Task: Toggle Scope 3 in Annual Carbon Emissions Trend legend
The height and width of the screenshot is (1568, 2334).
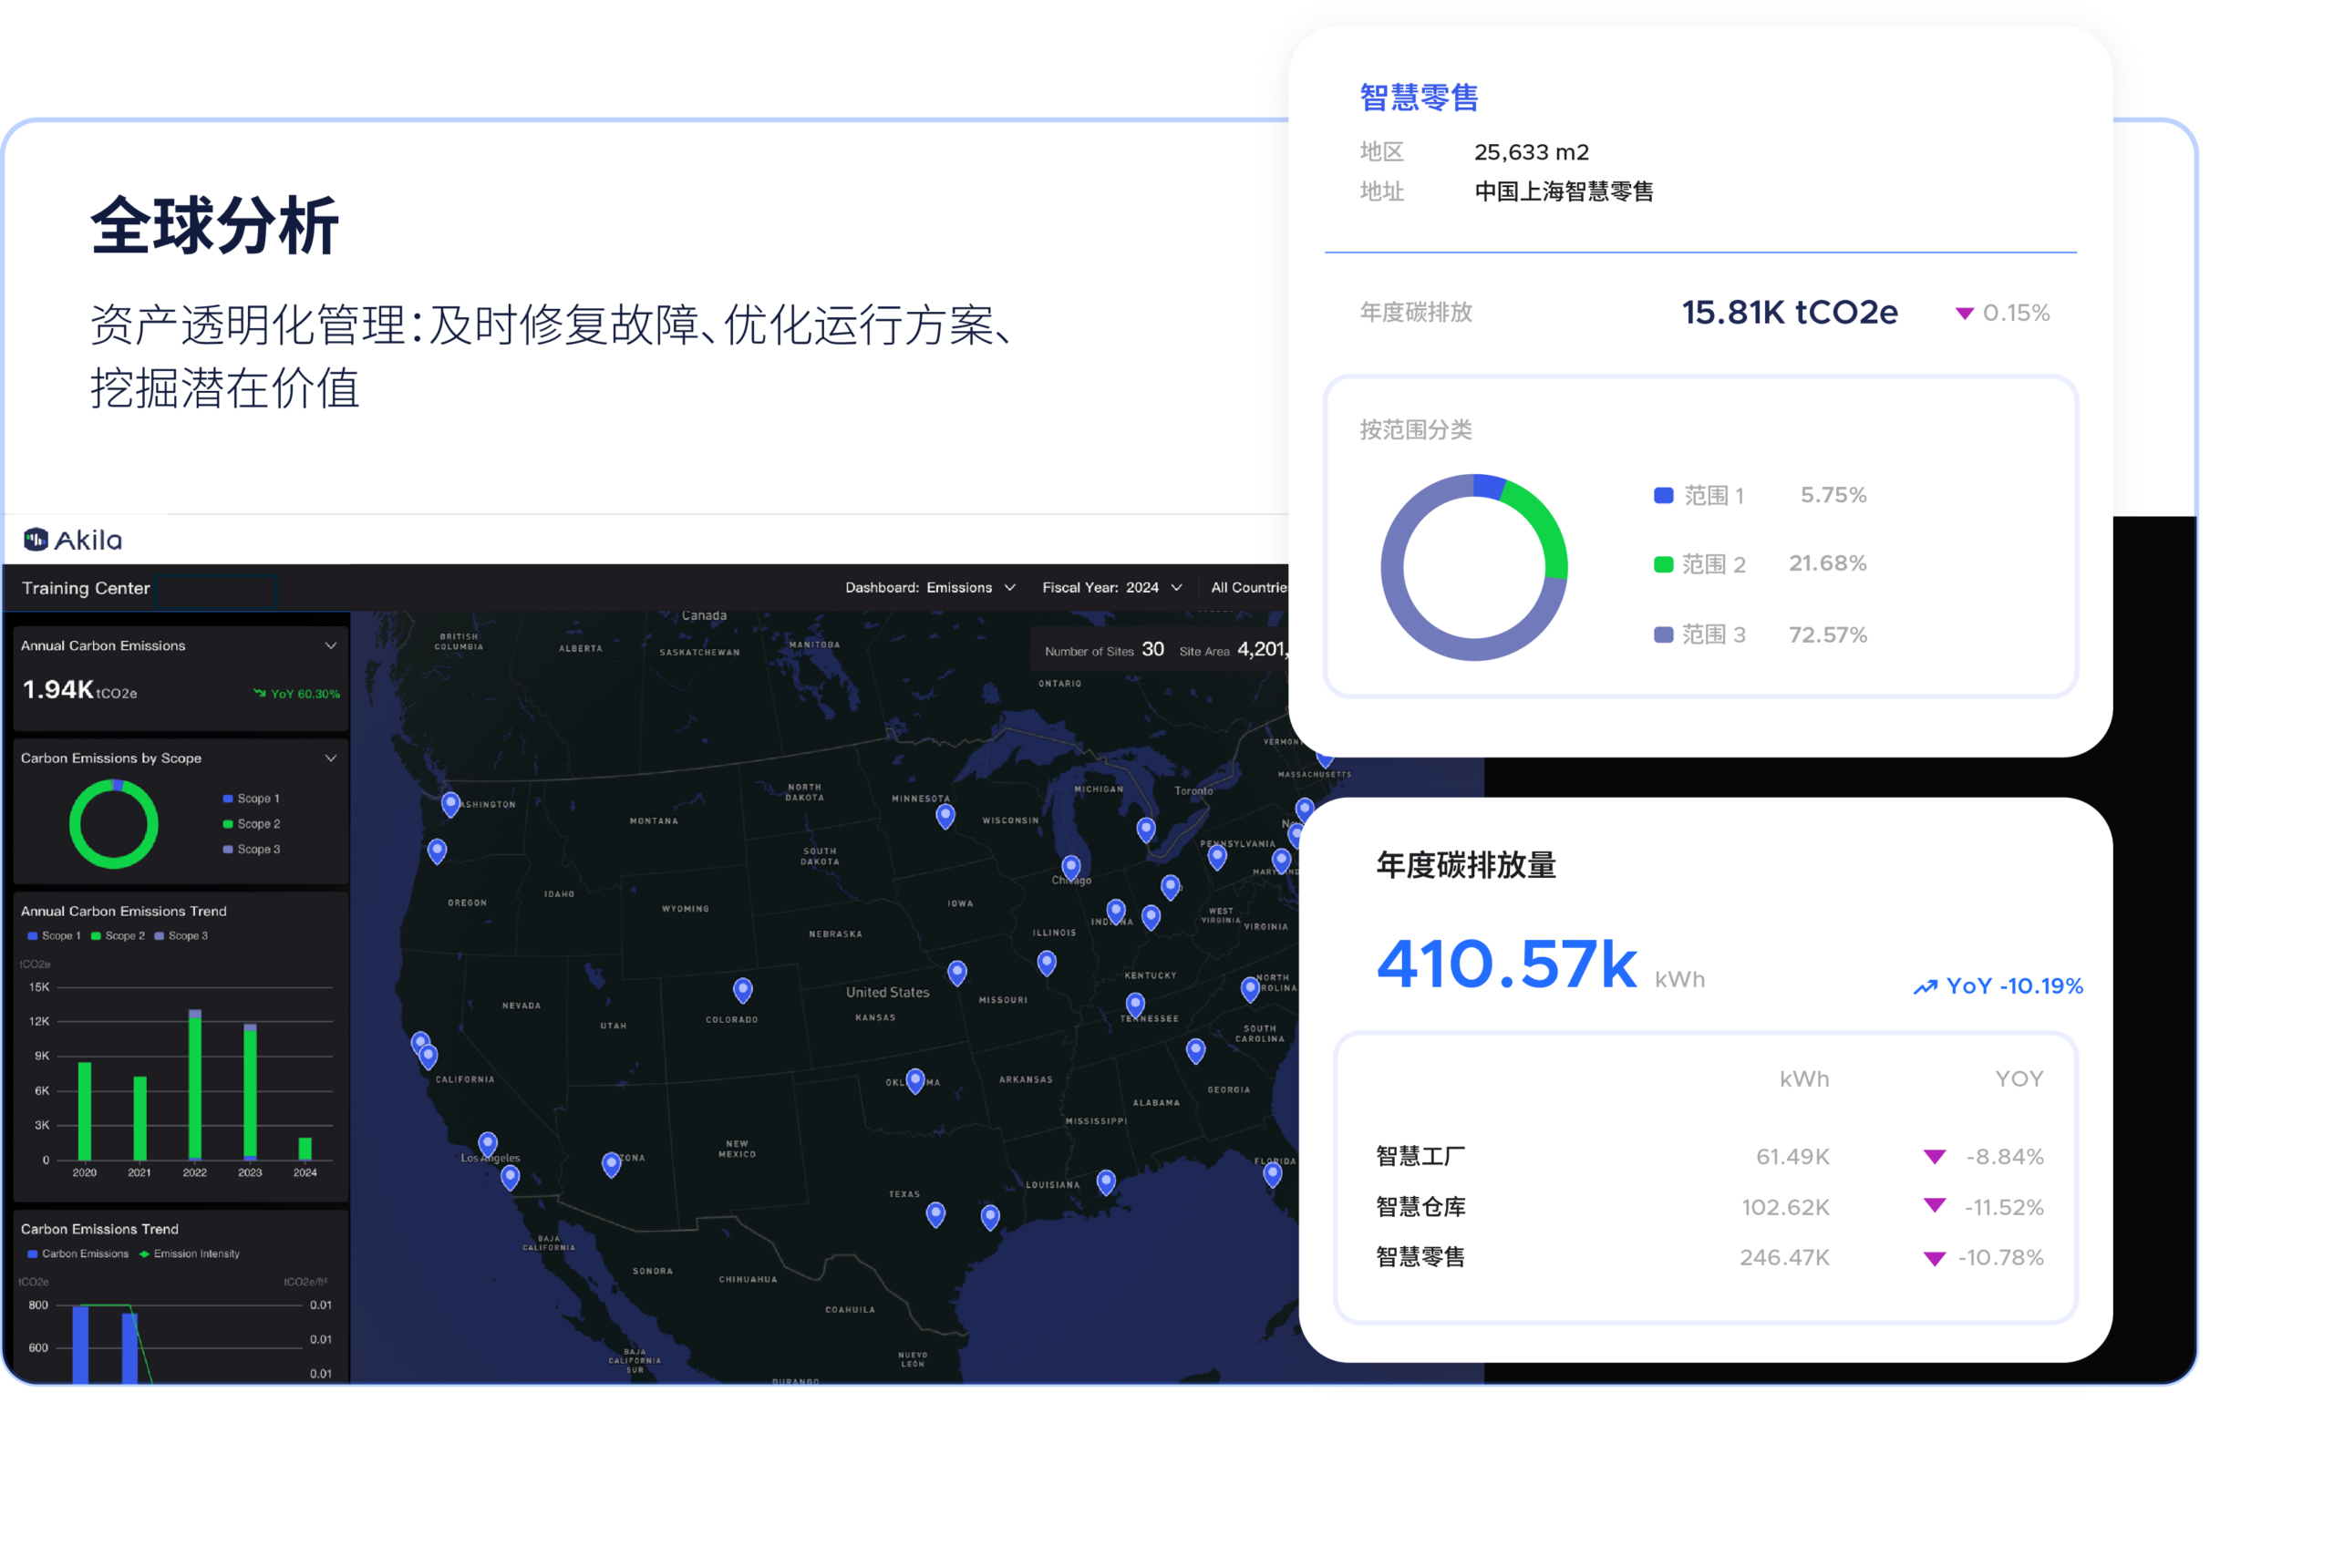Action: pyautogui.click(x=186, y=935)
